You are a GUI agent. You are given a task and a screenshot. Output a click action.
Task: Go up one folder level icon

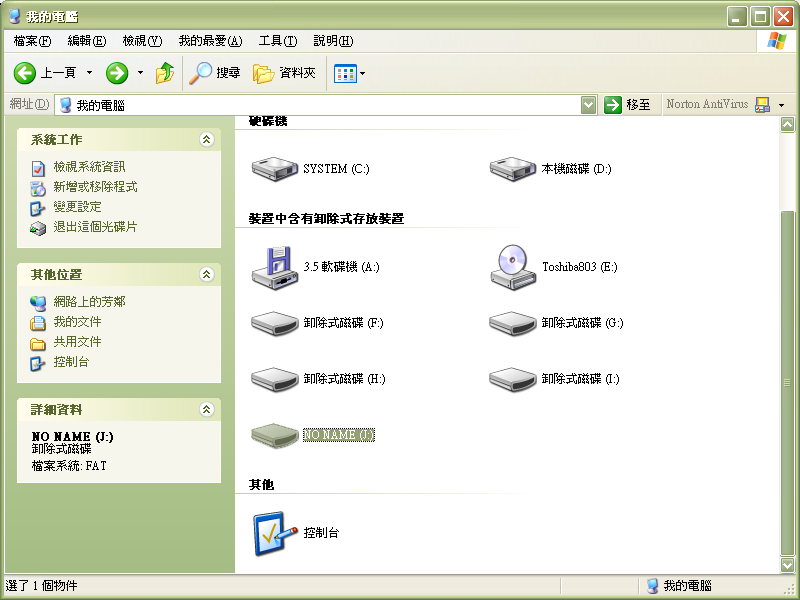point(165,73)
